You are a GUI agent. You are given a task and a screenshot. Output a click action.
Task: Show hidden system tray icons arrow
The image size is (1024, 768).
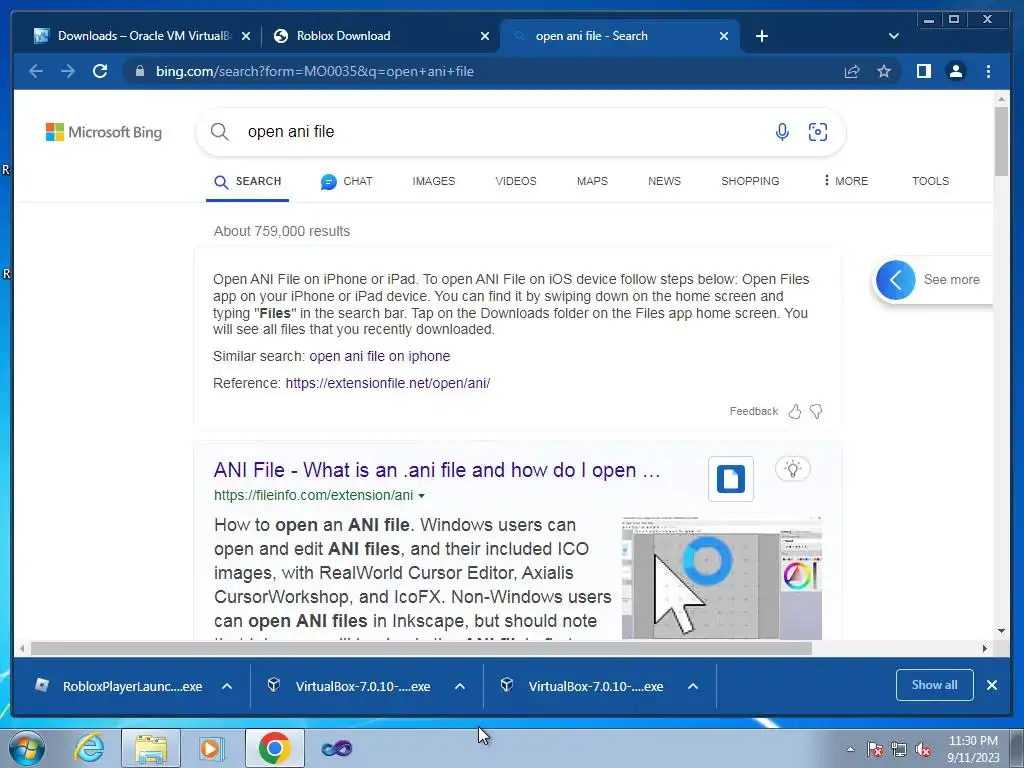click(x=850, y=750)
